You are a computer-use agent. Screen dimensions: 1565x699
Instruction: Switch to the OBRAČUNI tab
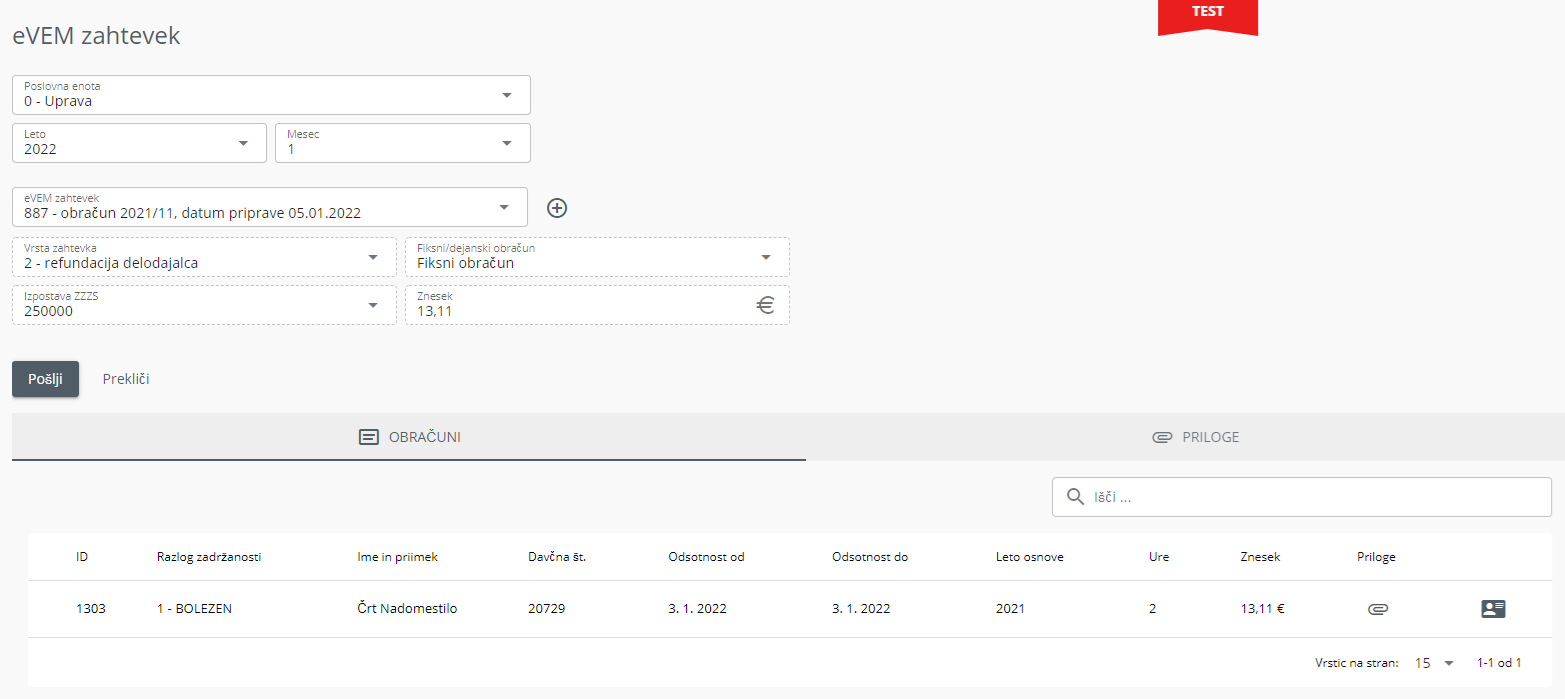[x=409, y=437]
